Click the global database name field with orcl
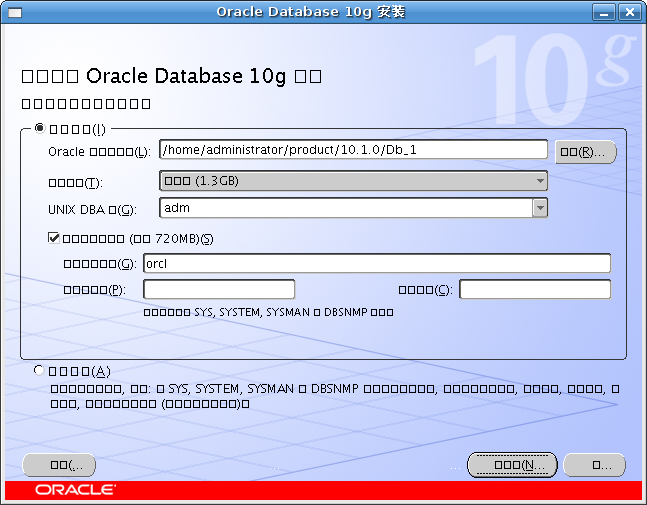This screenshot has width=647, height=505. (x=377, y=263)
